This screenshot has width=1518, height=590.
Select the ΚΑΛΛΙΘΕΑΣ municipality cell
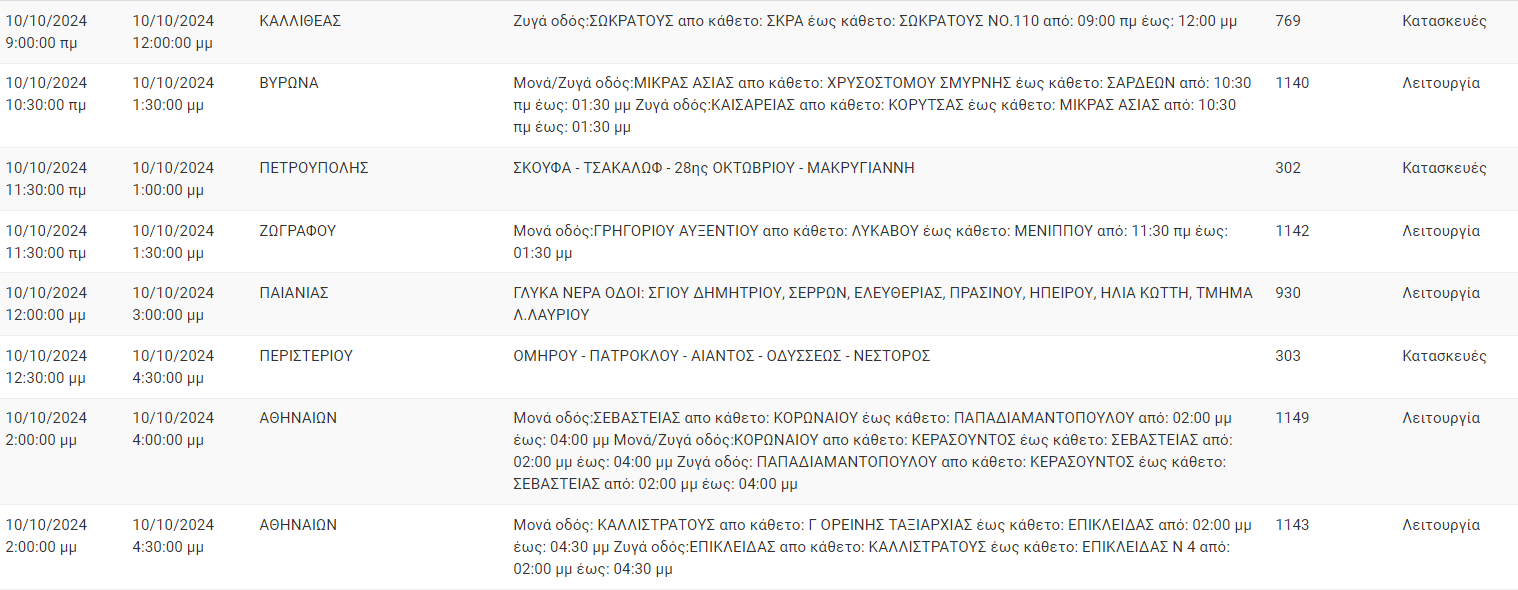pyautogui.click(x=300, y=21)
